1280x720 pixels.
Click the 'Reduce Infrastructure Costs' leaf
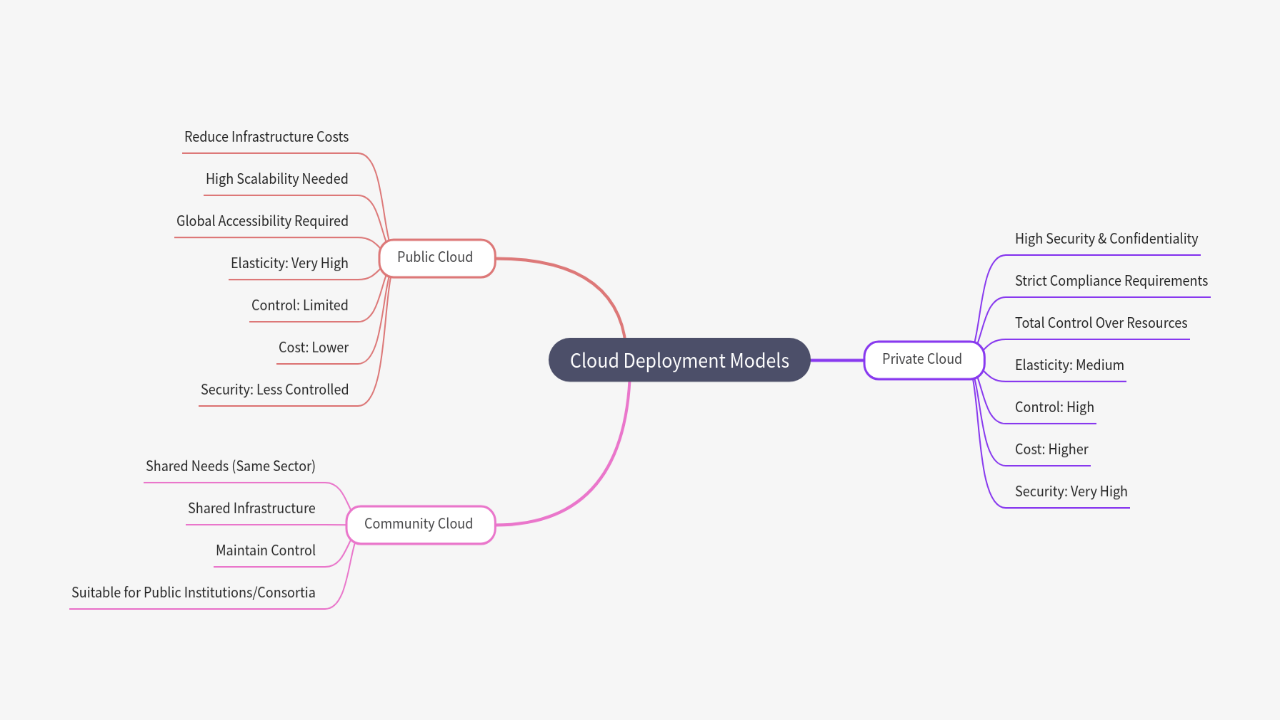click(x=266, y=137)
